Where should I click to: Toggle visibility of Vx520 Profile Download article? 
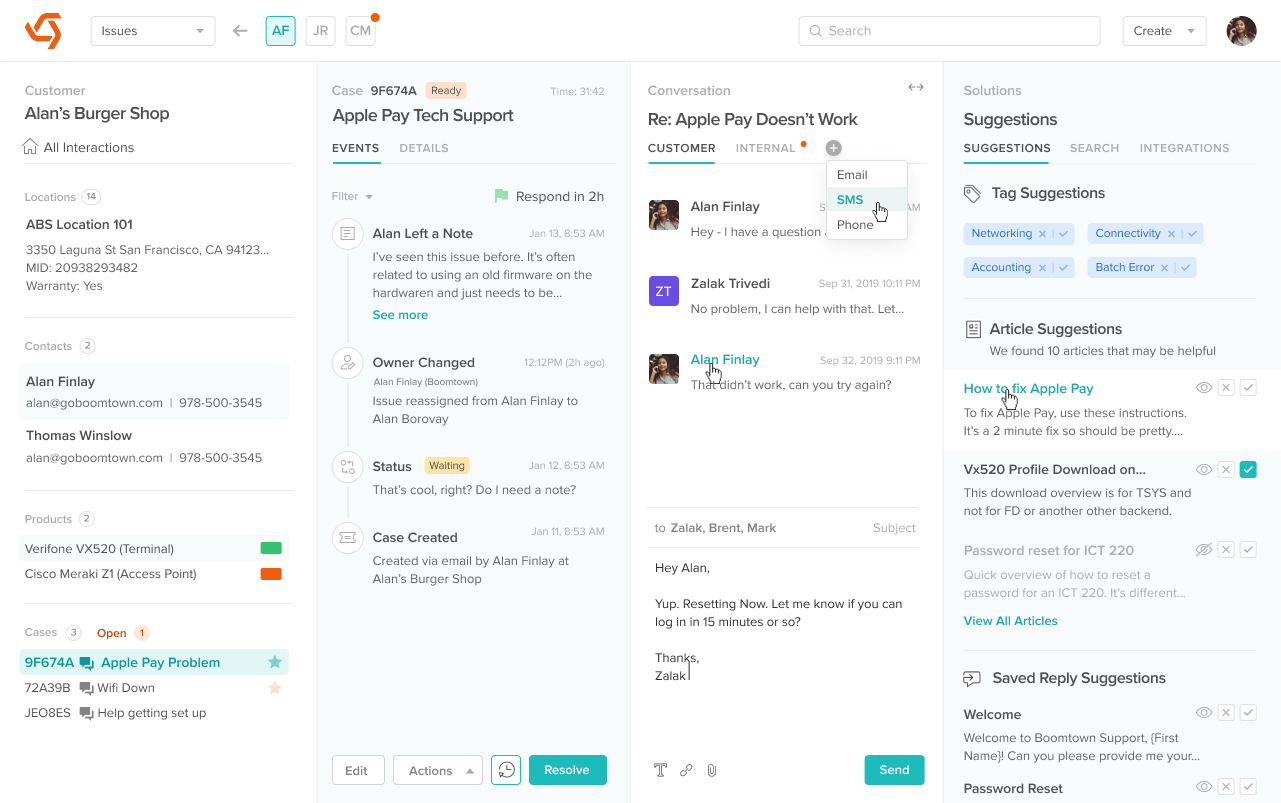(x=1204, y=469)
